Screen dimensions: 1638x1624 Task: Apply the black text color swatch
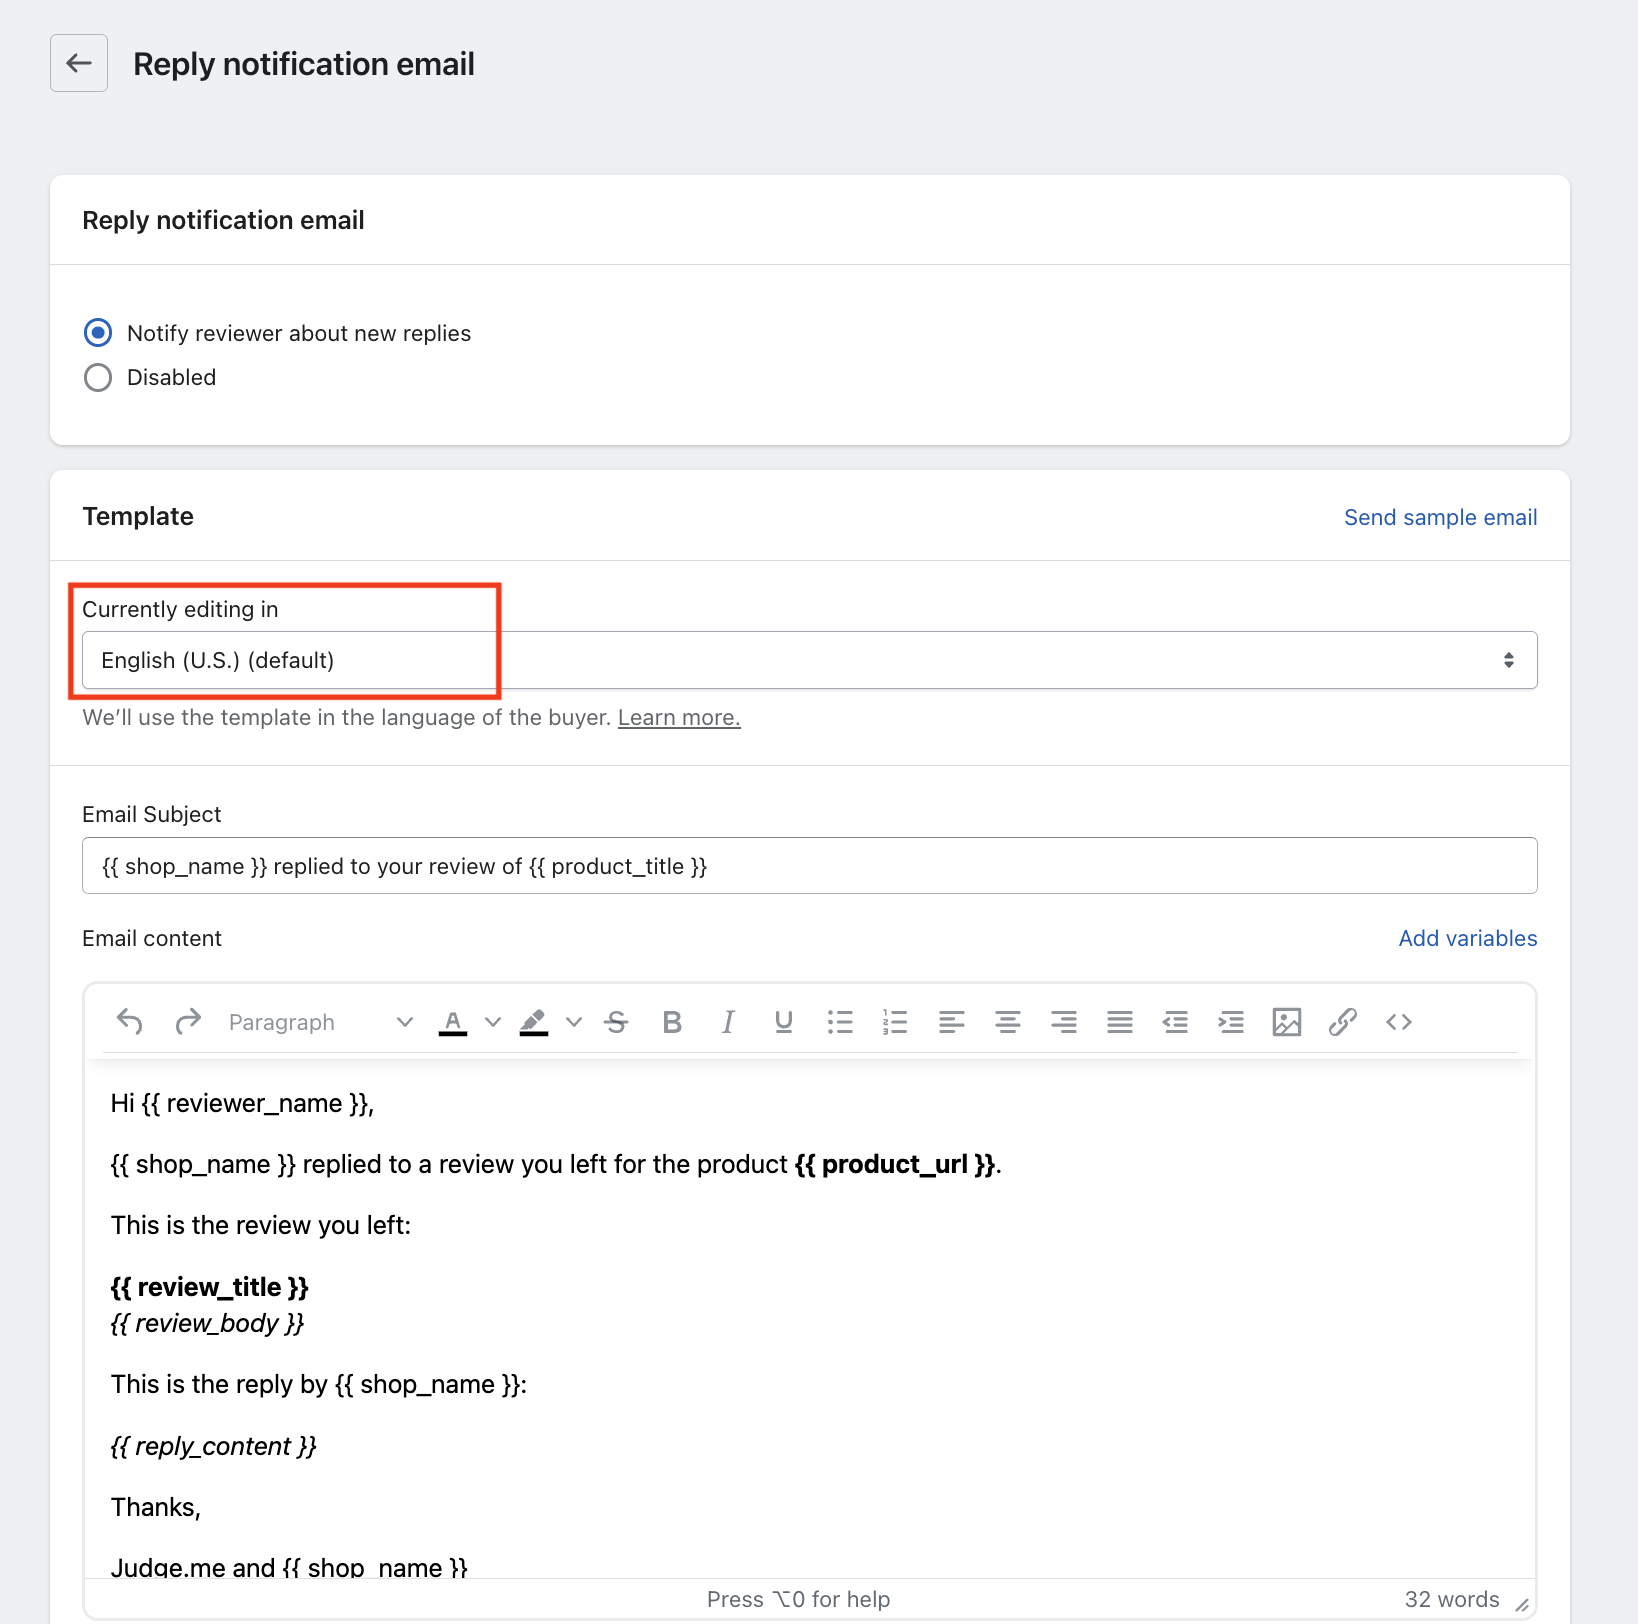[453, 1022]
